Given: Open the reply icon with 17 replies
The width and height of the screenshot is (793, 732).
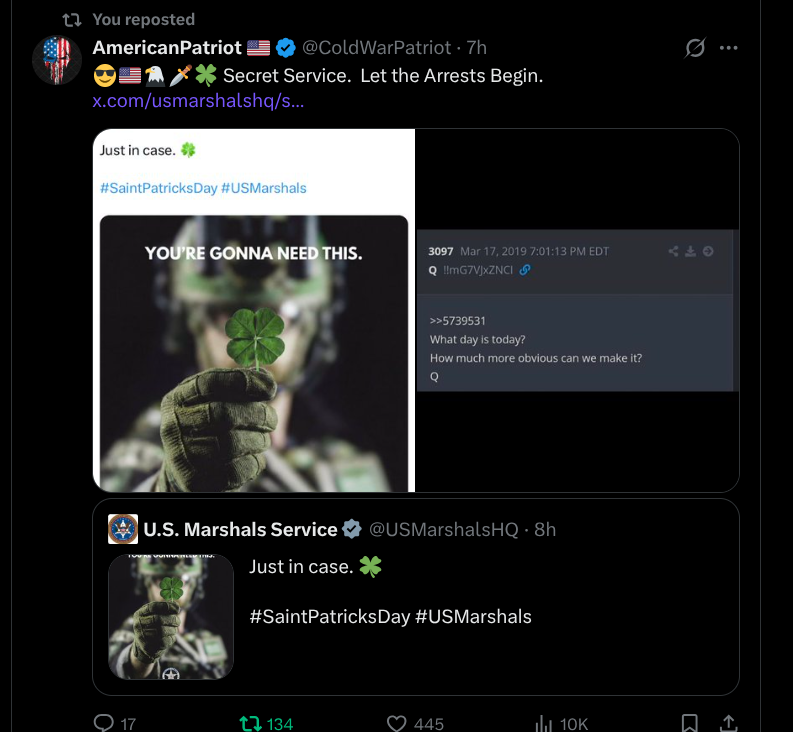Looking at the screenshot, I should point(104,723).
